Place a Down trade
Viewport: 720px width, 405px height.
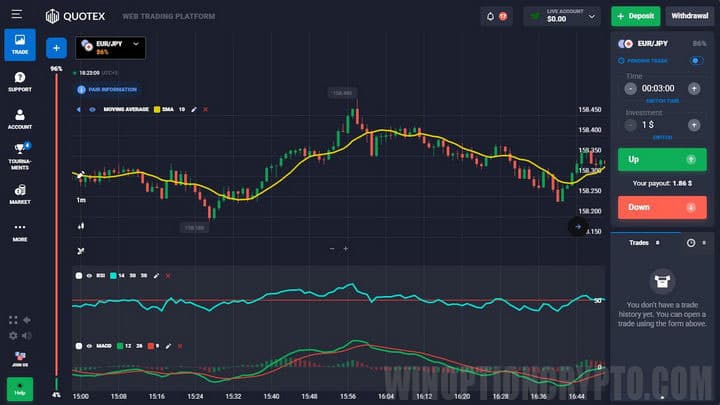662,208
